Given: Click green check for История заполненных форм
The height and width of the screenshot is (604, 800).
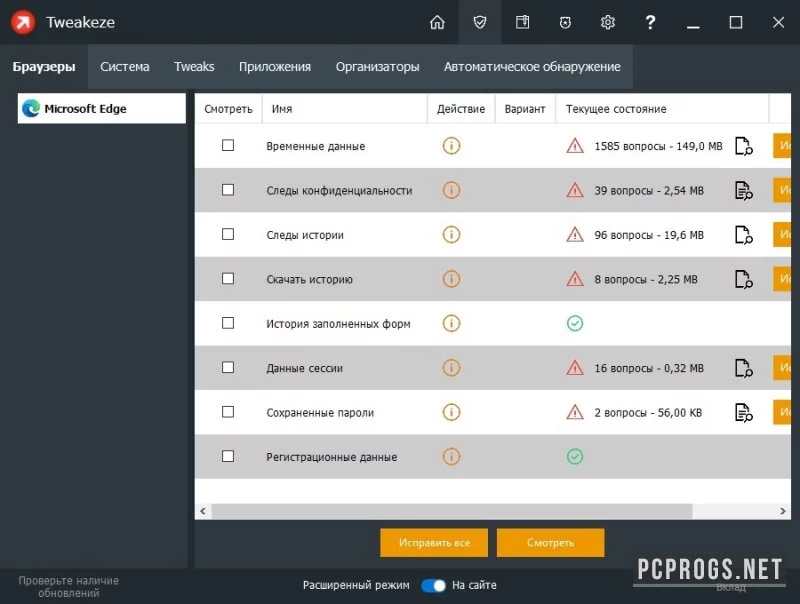Looking at the screenshot, I should [575, 323].
